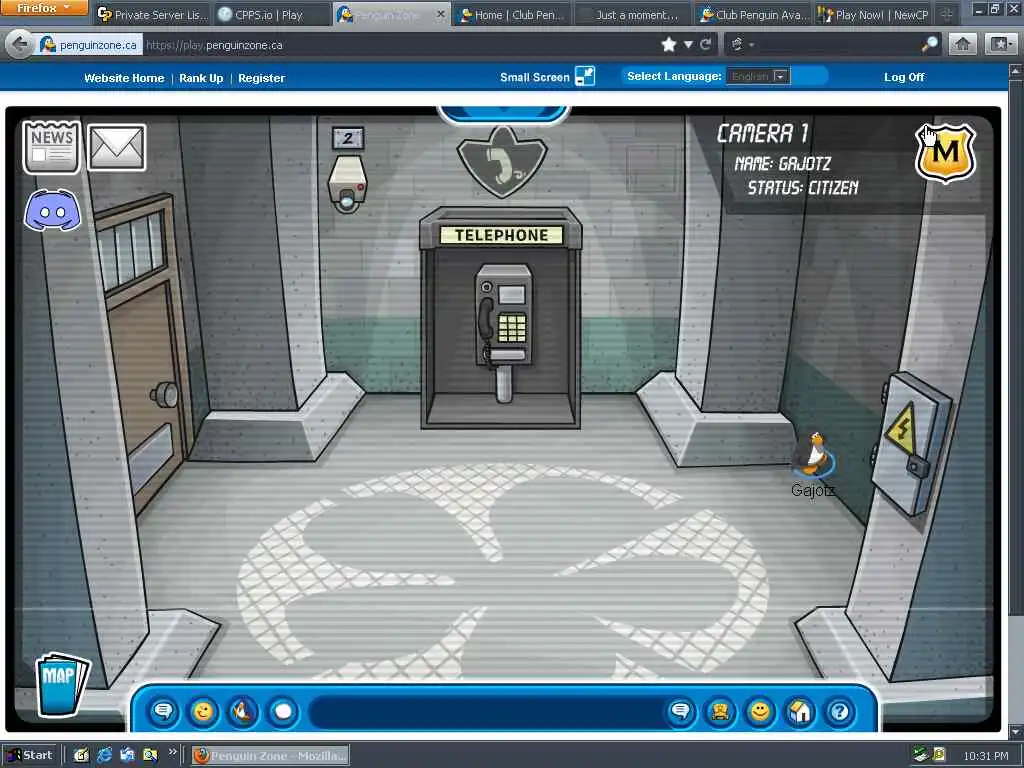The height and width of the screenshot is (768, 1024).
Task: Switch to the CPPS.io Play tab
Action: 271,14
